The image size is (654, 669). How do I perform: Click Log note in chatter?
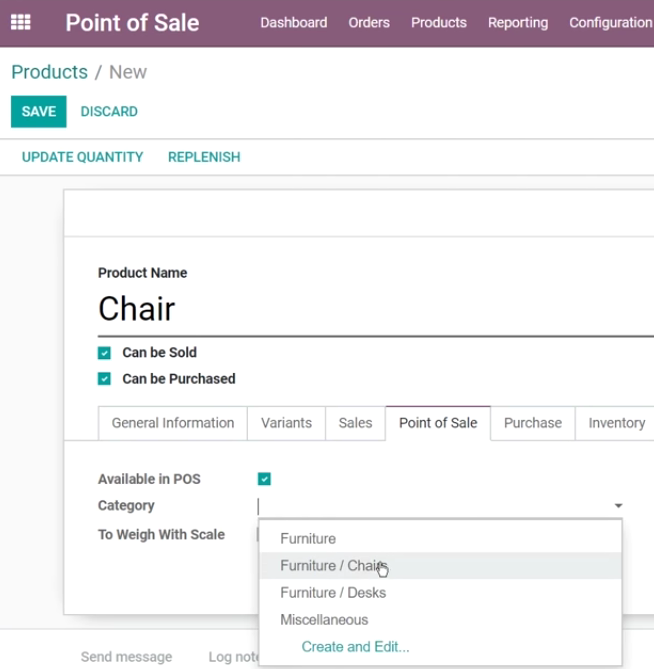(x=234, y=657)
